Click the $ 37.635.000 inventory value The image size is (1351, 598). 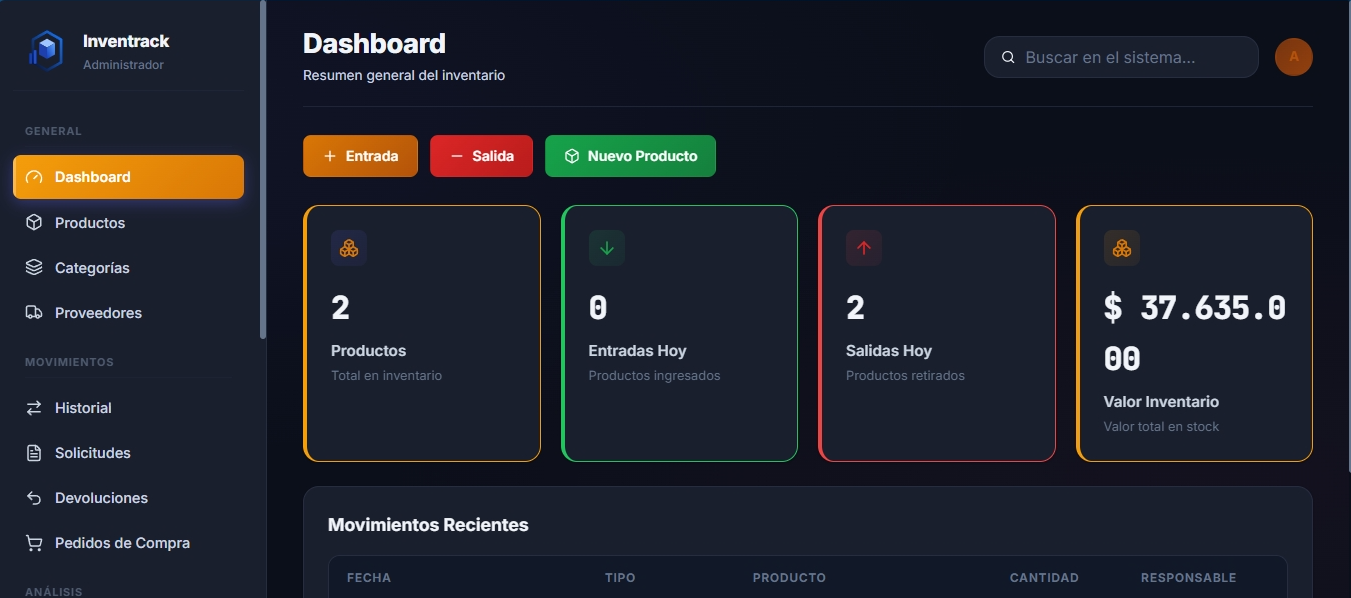coord(1194,333)
